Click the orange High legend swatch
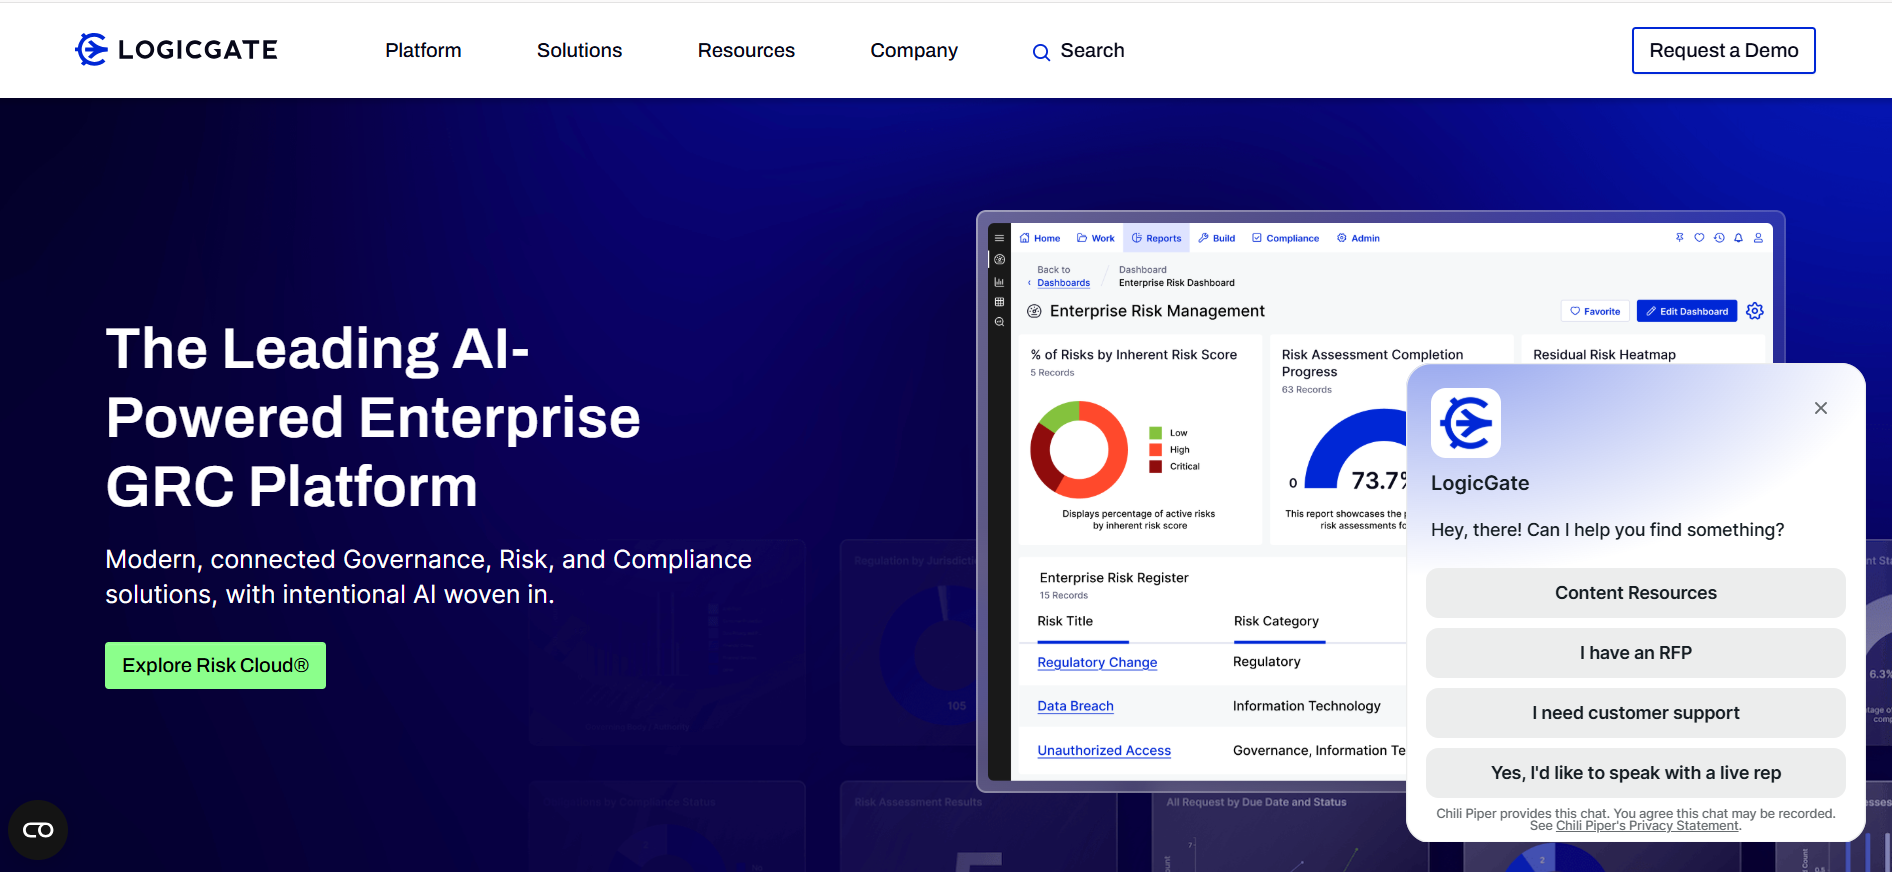Viewport: 1892px width, 872px height. [x=1155, y=450]
